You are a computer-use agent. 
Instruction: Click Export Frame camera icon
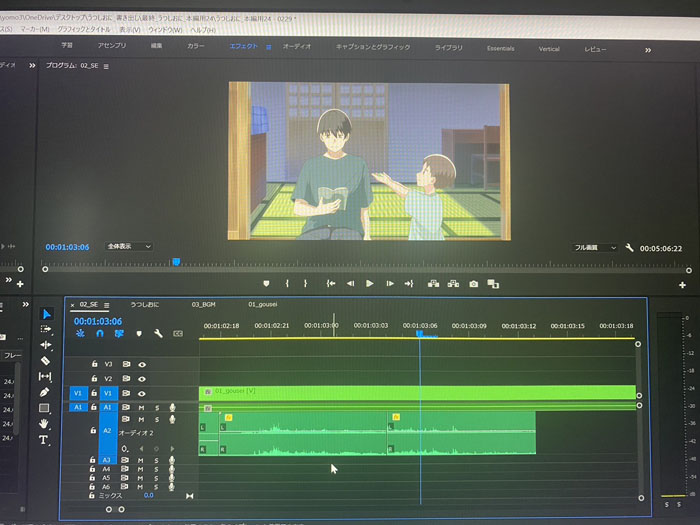[473, 283]
